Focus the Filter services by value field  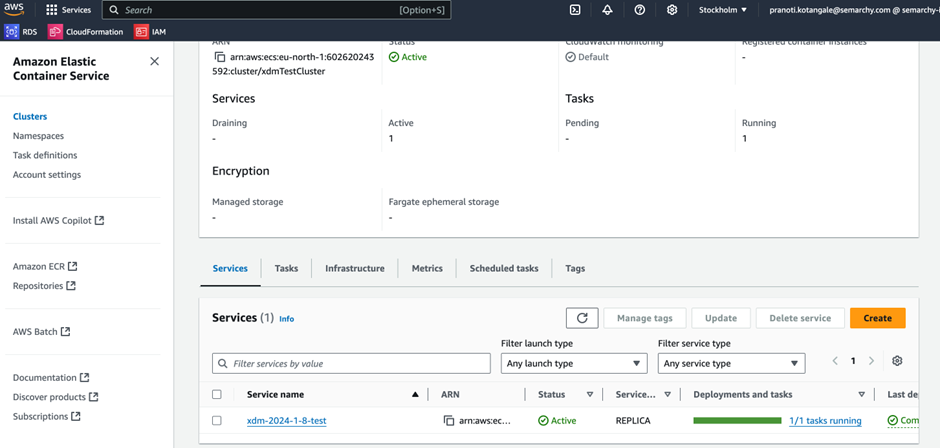click(x=351, y=363)
